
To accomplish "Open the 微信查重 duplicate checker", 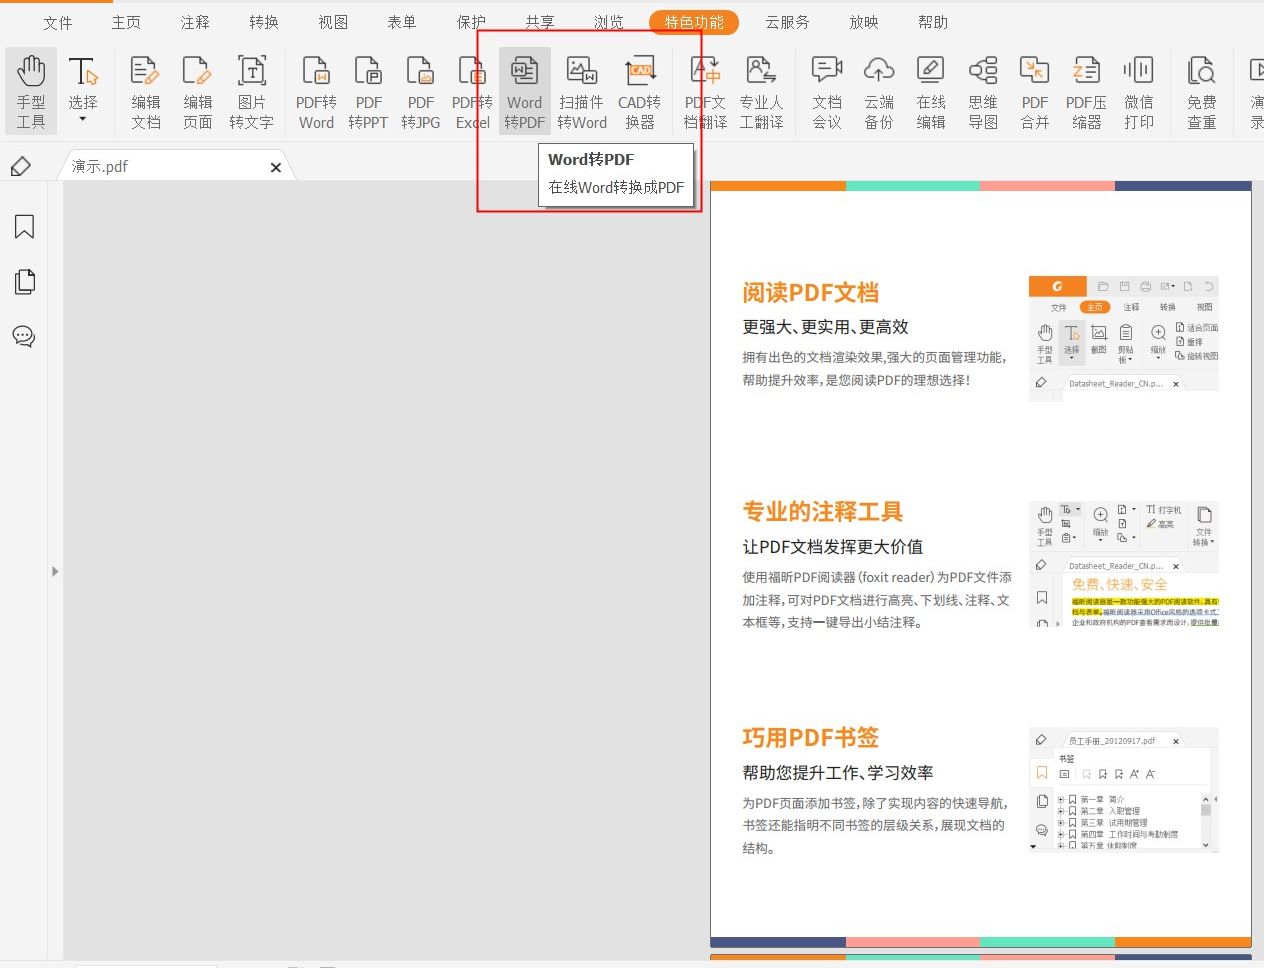I will (1201, 90).
